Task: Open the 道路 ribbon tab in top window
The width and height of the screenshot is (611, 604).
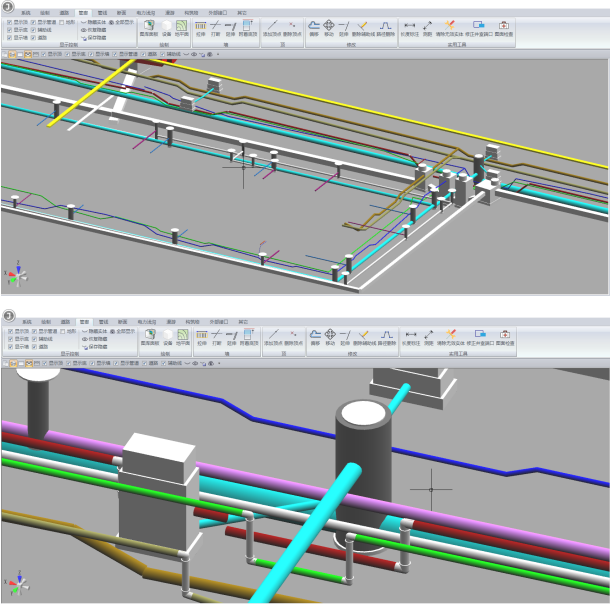Action: tap(64, 13)
